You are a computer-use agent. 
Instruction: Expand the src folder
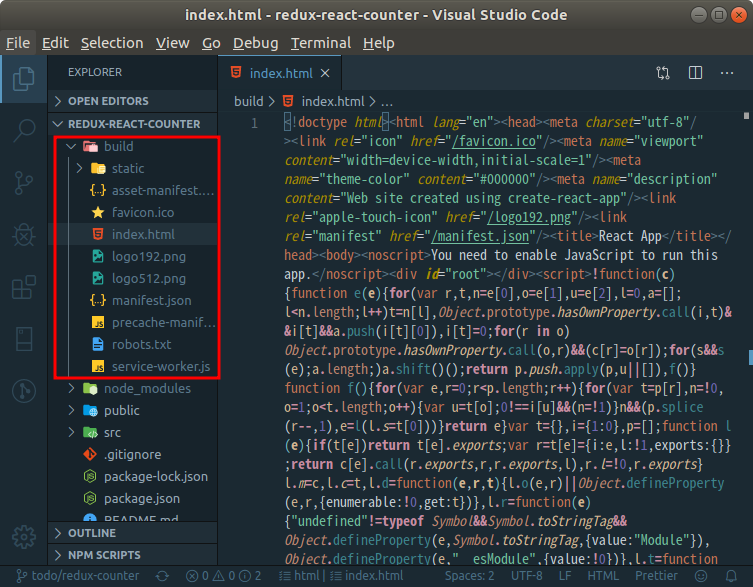[x=133, y=433]
